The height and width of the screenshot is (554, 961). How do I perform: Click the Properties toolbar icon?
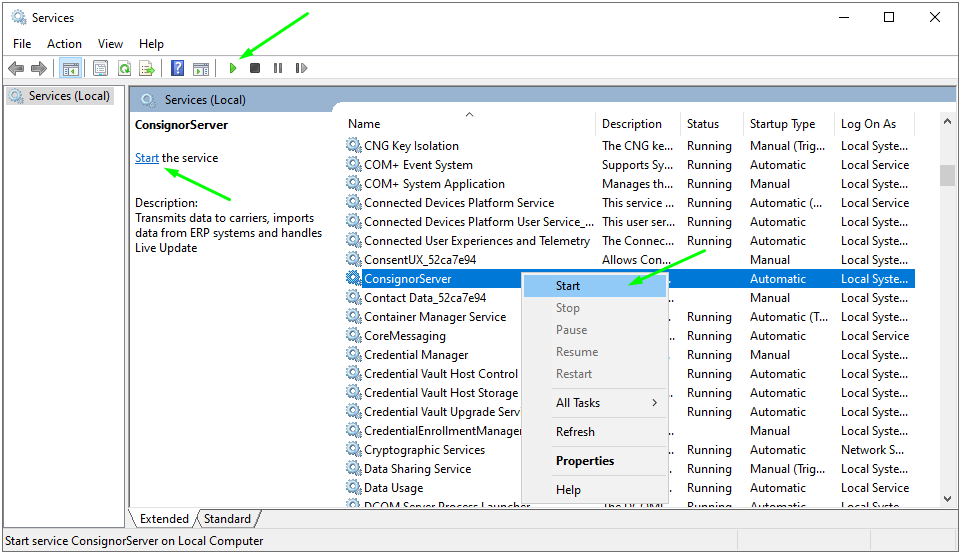(x=100, y=68)
